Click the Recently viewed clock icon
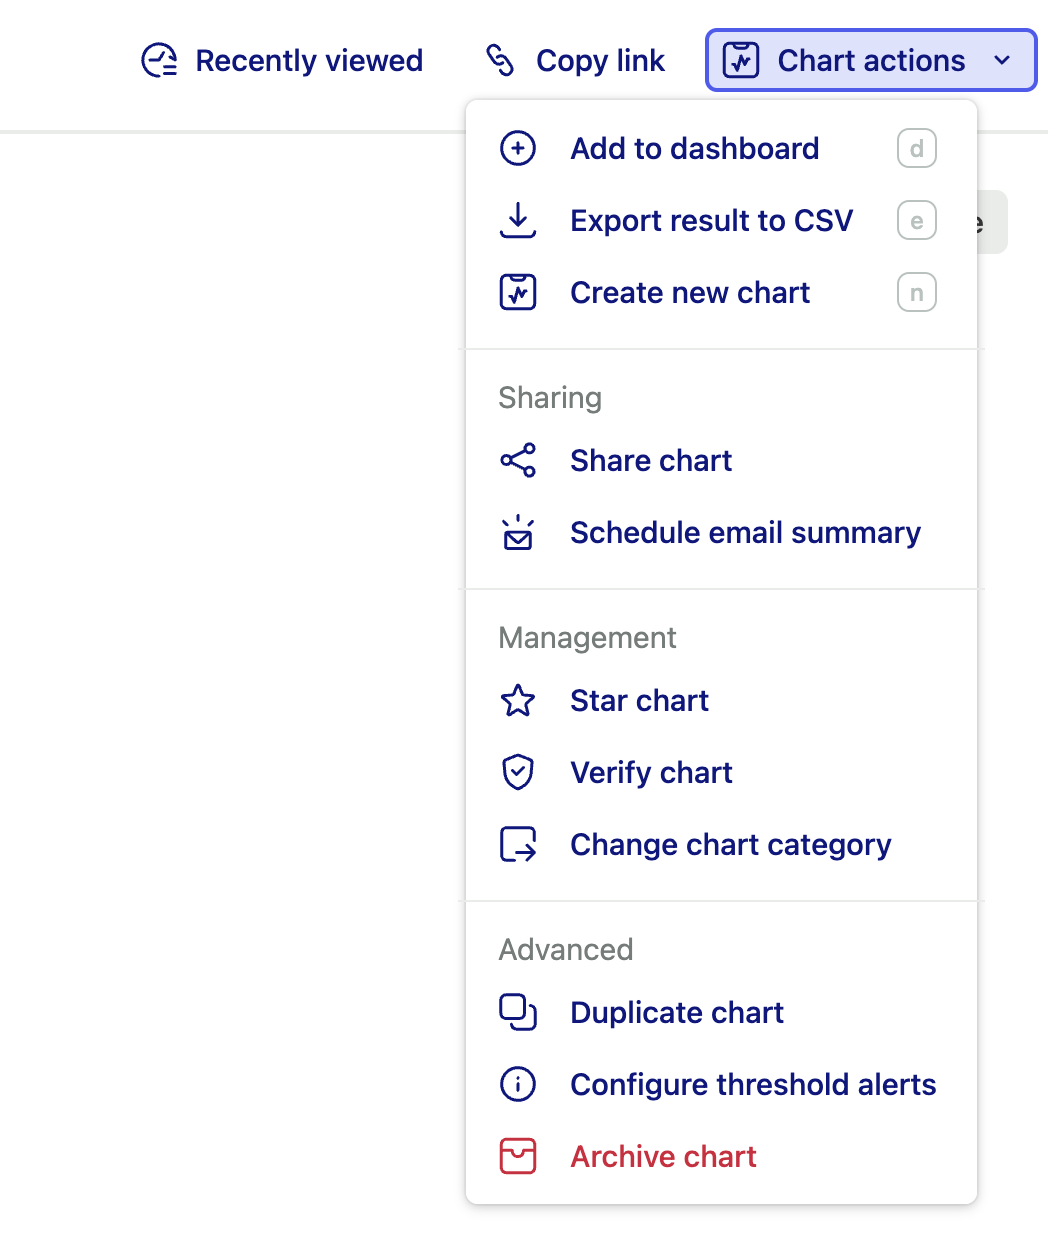The image size is (1048, 1258). [x=160, y=61]
